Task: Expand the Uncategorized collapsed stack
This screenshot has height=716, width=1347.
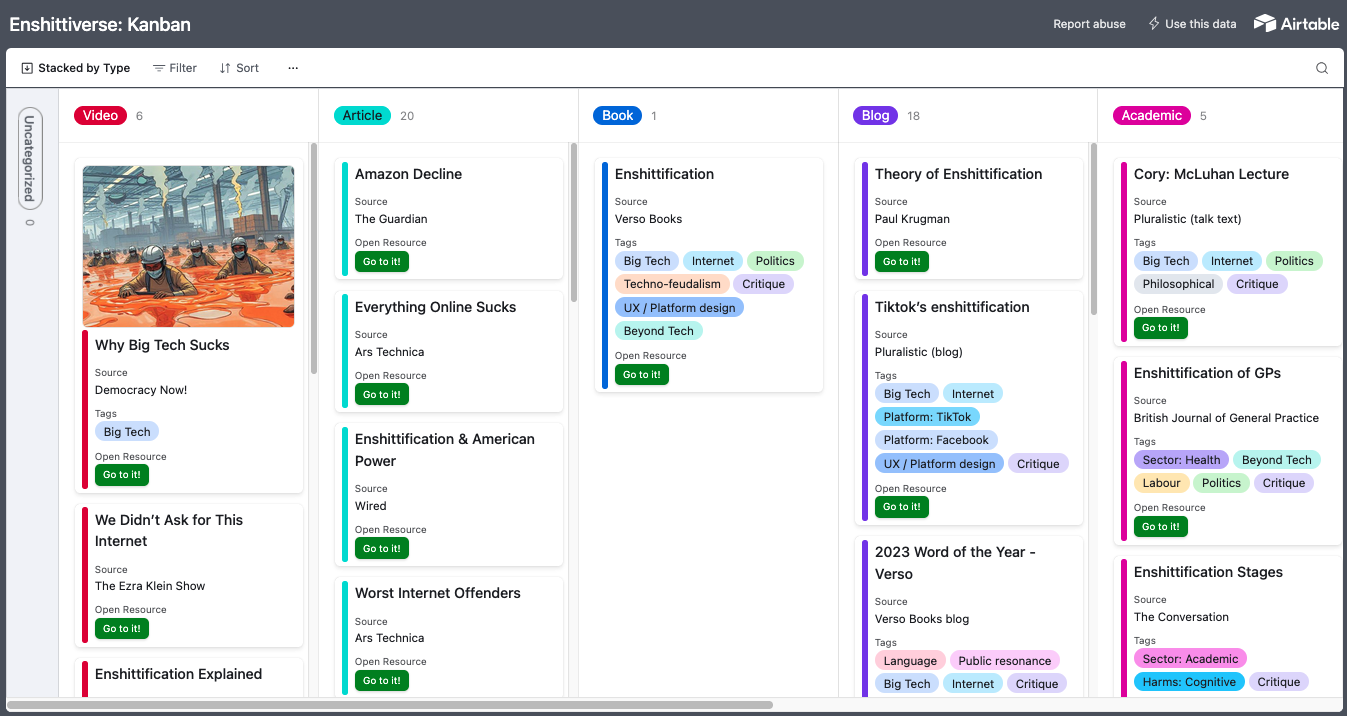Action: (30, 158)
